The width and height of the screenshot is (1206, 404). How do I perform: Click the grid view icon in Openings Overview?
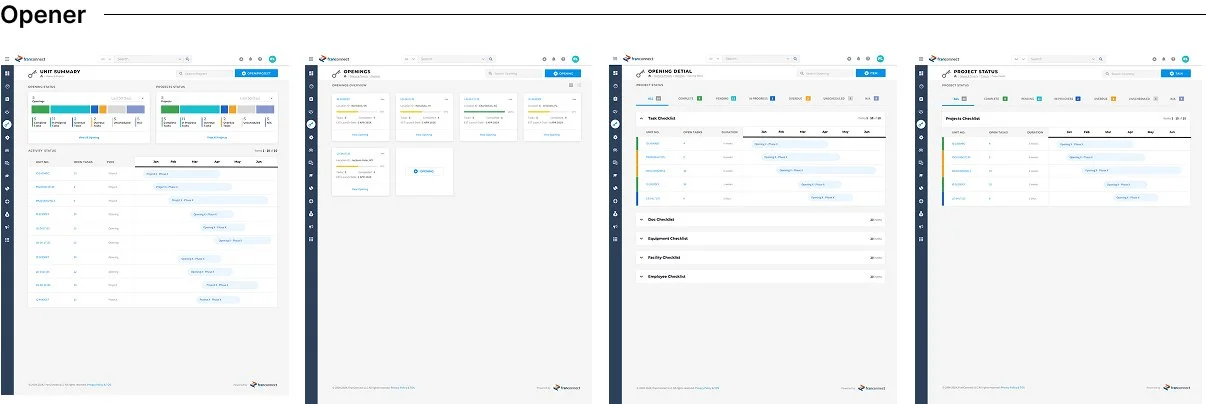click(x=570, y=86)
